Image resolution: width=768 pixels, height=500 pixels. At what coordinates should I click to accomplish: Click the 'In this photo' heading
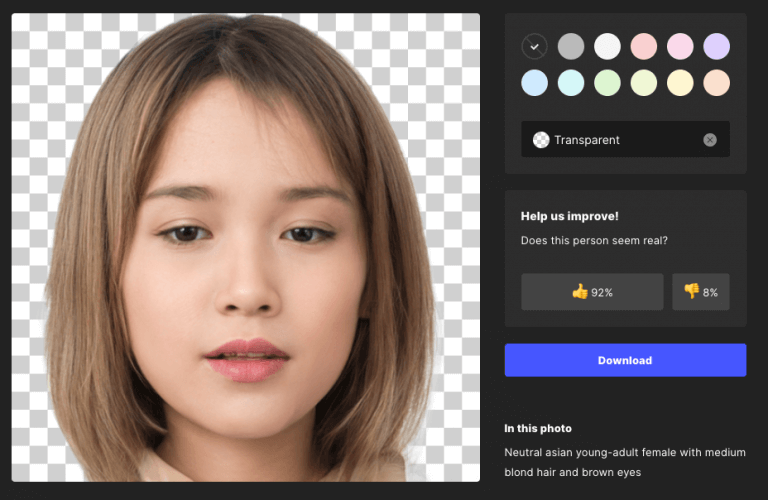[x=538, y=428]
